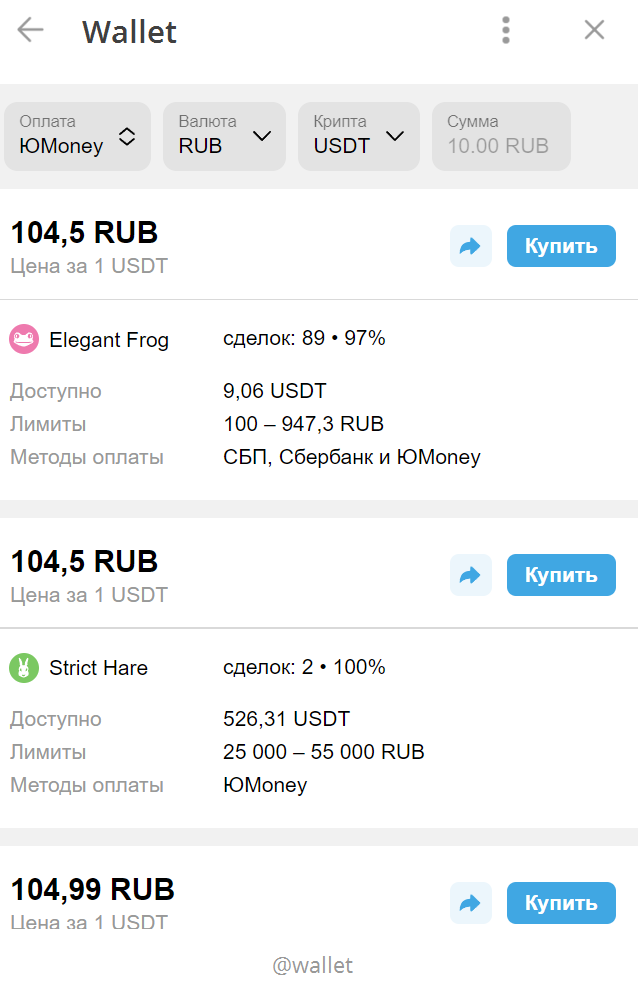
Task: Go back with the left arrow icon
Action: [x=30, y=29]
